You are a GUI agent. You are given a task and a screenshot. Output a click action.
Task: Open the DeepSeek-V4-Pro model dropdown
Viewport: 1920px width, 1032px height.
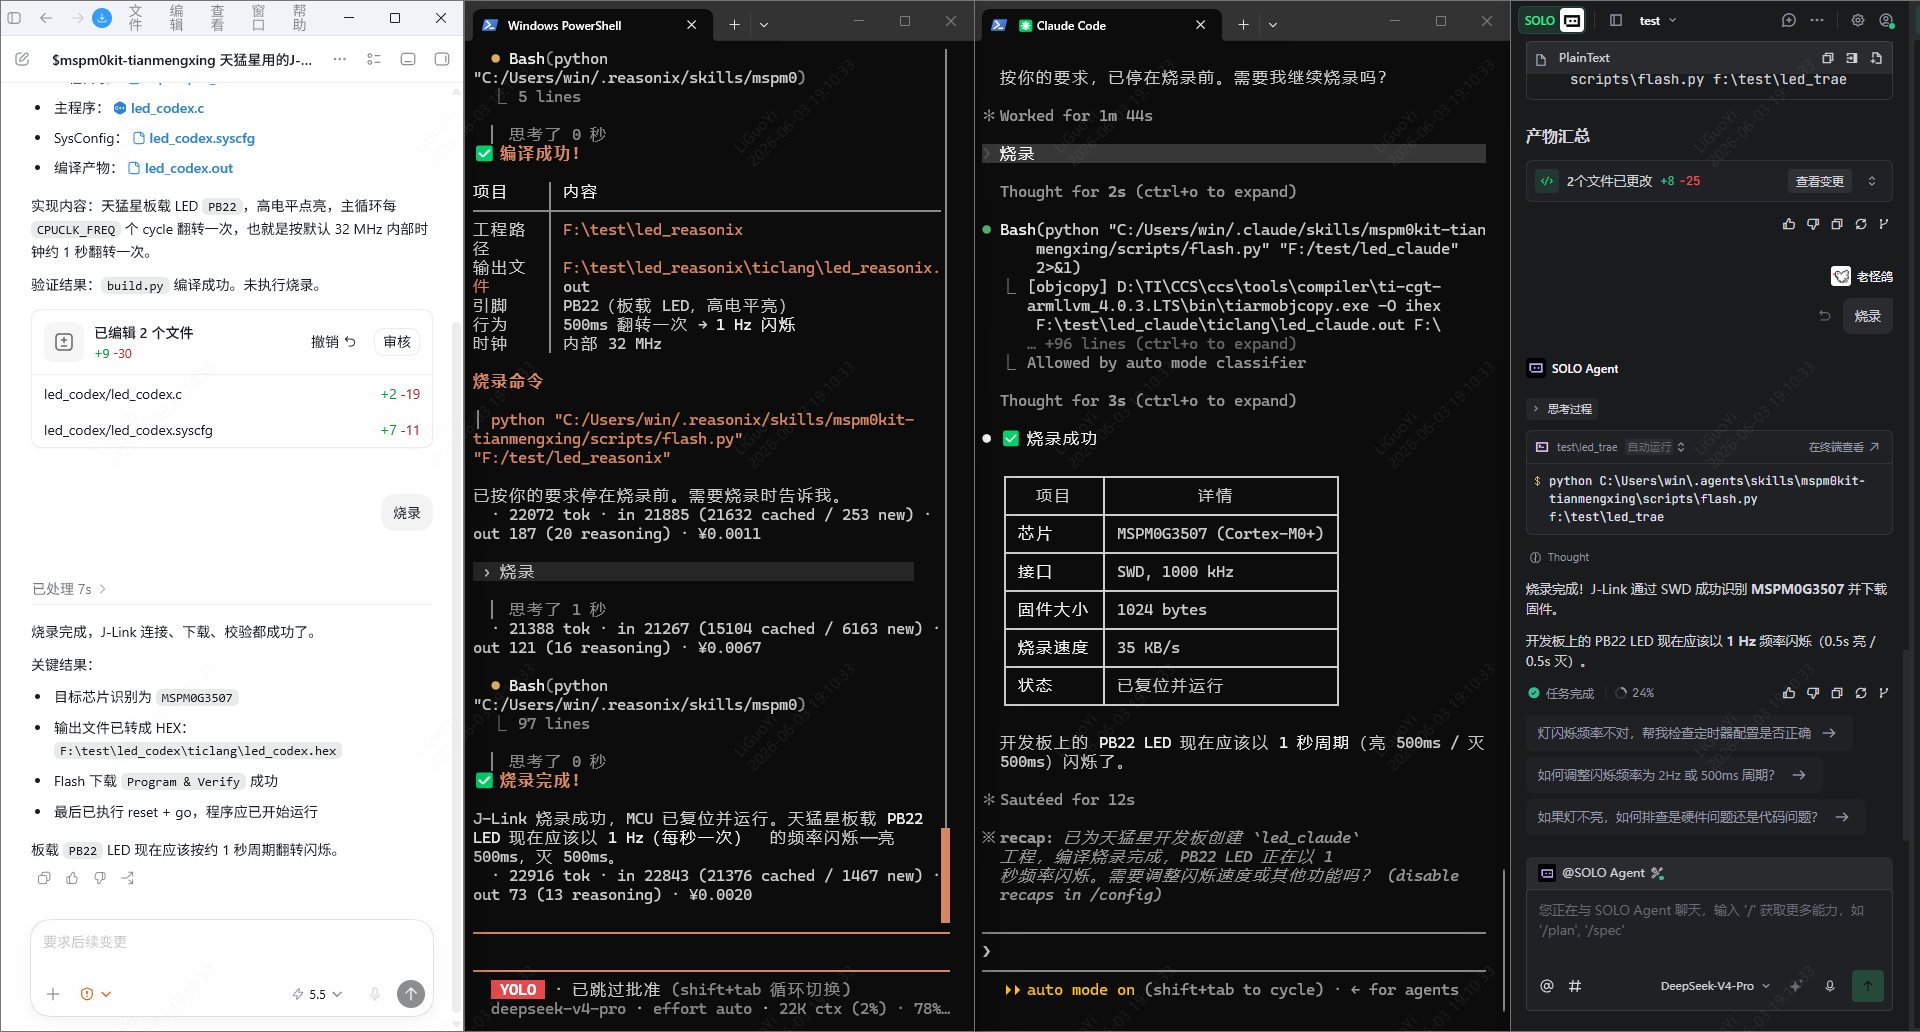pos(1715,986)
